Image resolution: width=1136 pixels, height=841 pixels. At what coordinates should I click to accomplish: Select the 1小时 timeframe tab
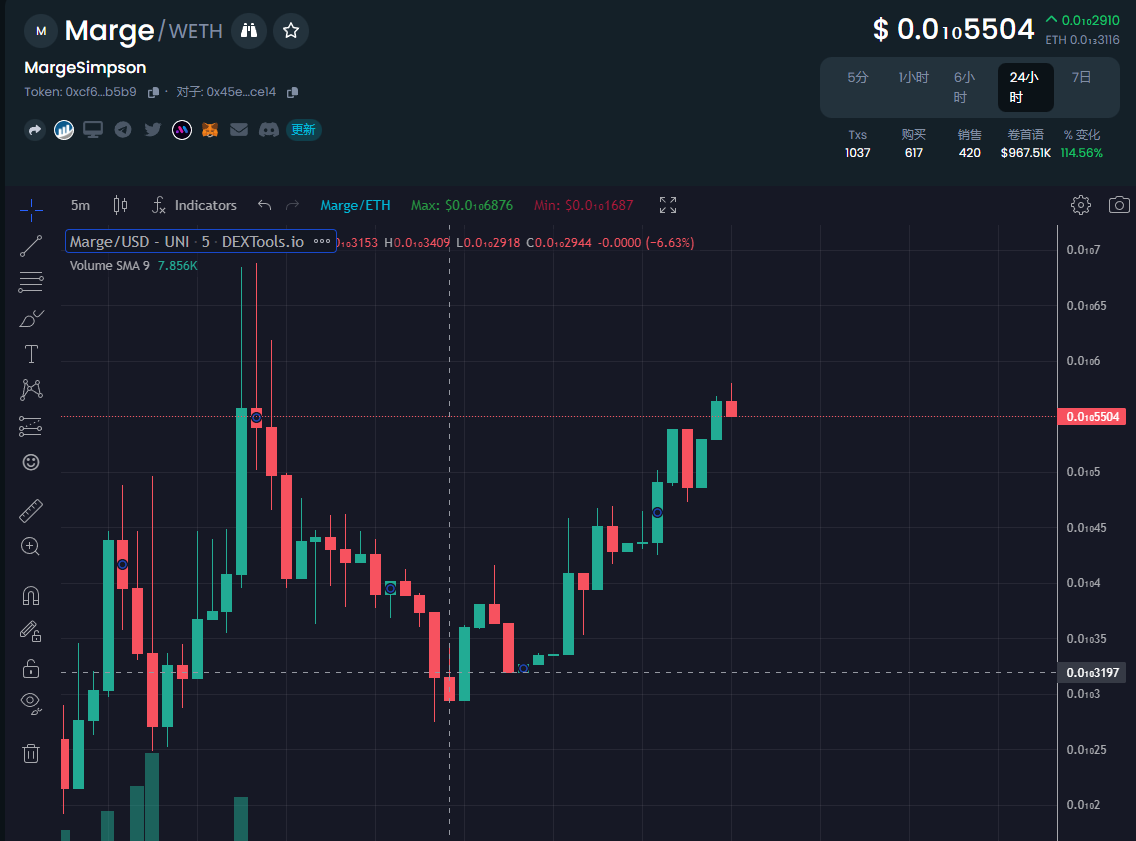914,78
